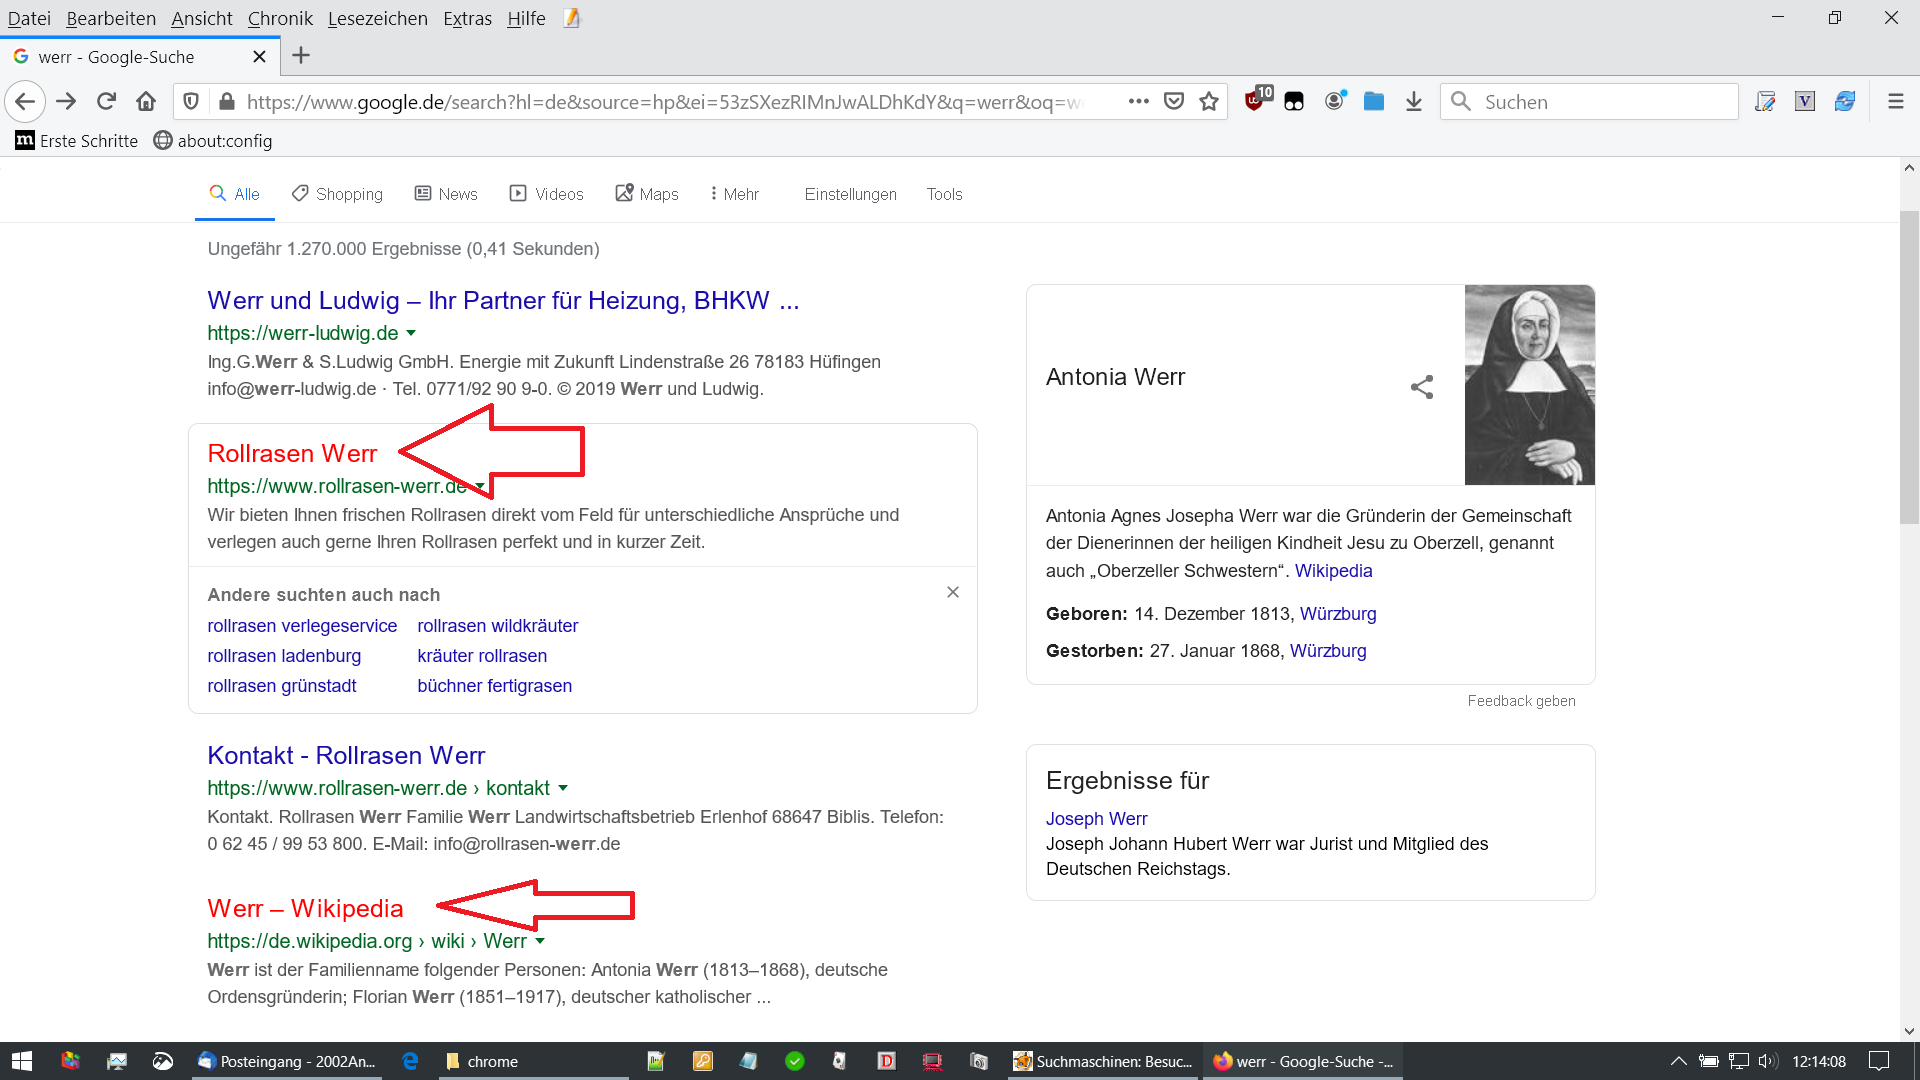Reload the page with the refresh icon
Viewport: 1920px width, 1080px height.
(106, 101)
